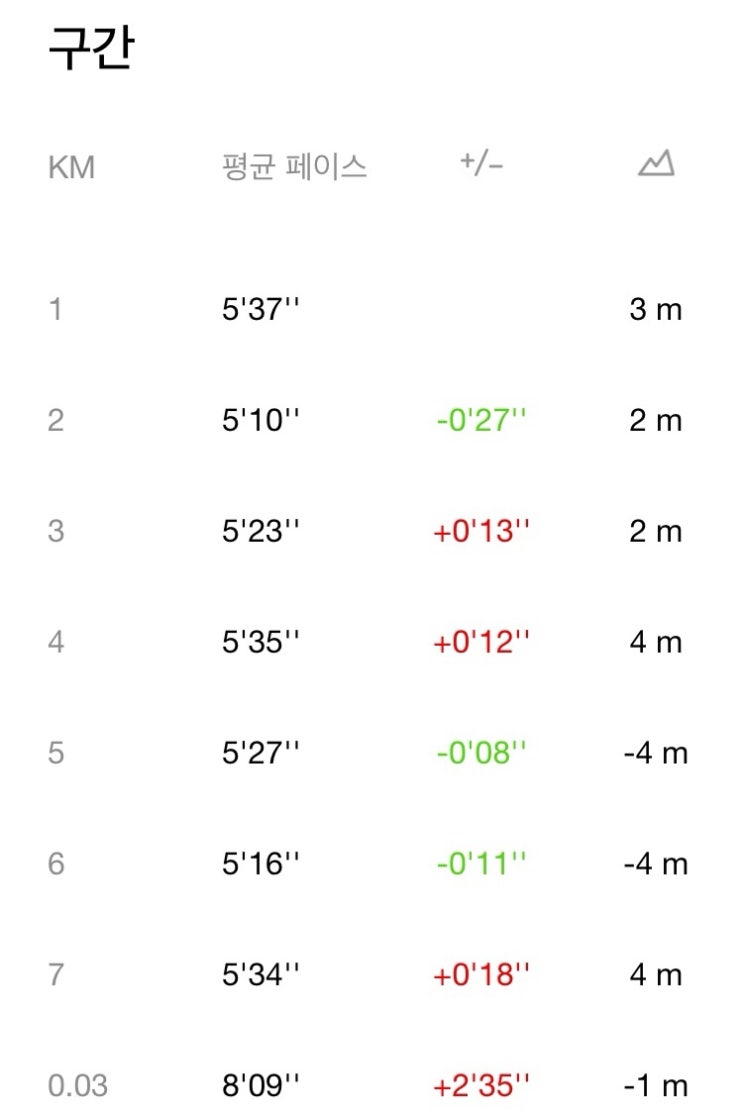Click the 5'35'' average pace value
The width and height of the screenshot is (743, 1119).
(260, 642)
